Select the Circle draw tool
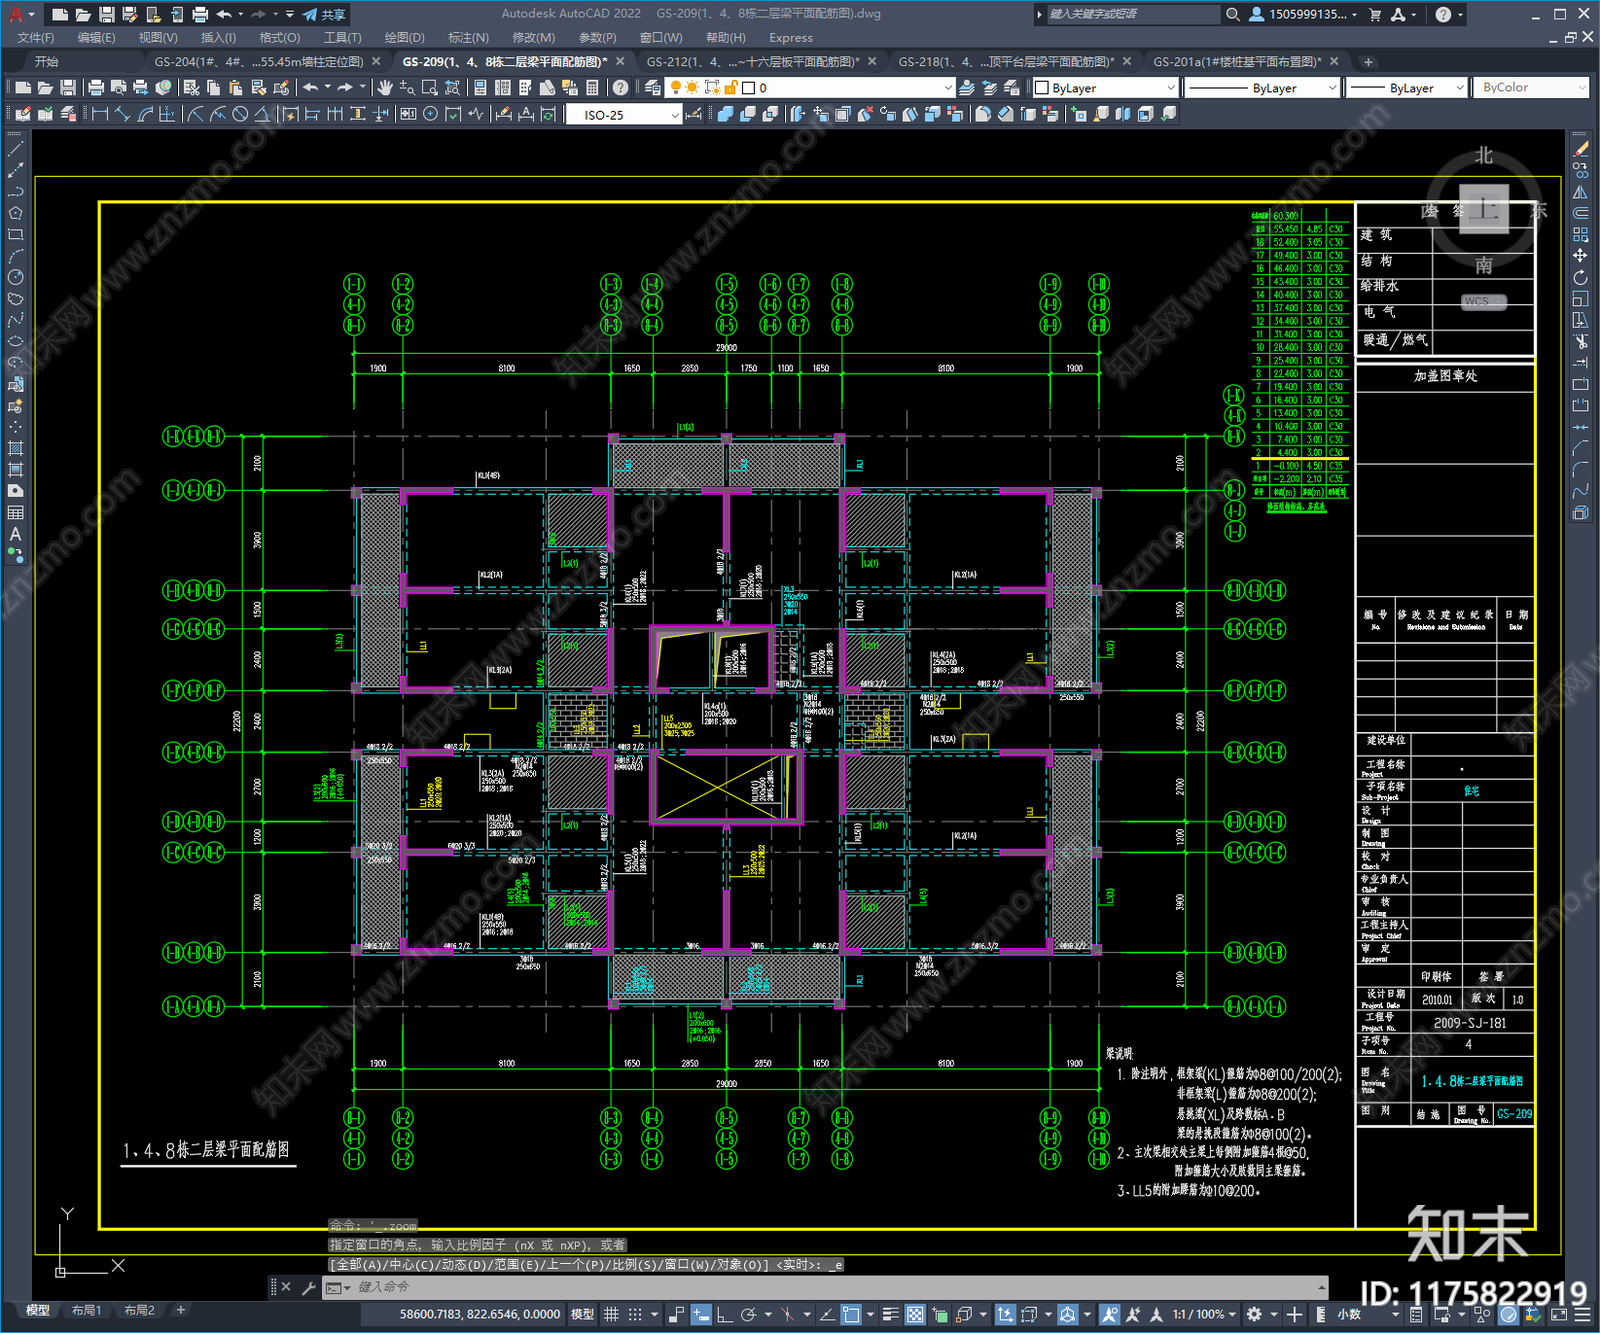This screenshot has height=1333, width=1600. coord(15,277)
